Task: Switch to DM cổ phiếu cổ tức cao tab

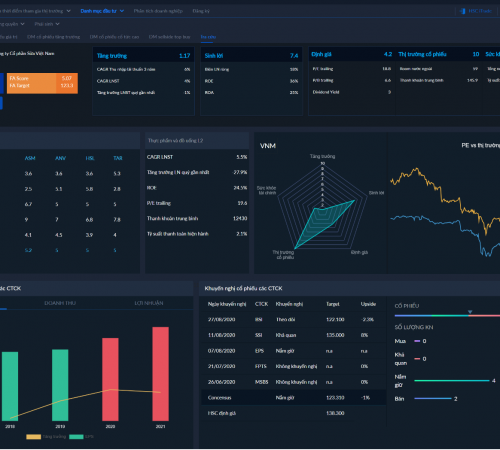Action: click(114, 37)
